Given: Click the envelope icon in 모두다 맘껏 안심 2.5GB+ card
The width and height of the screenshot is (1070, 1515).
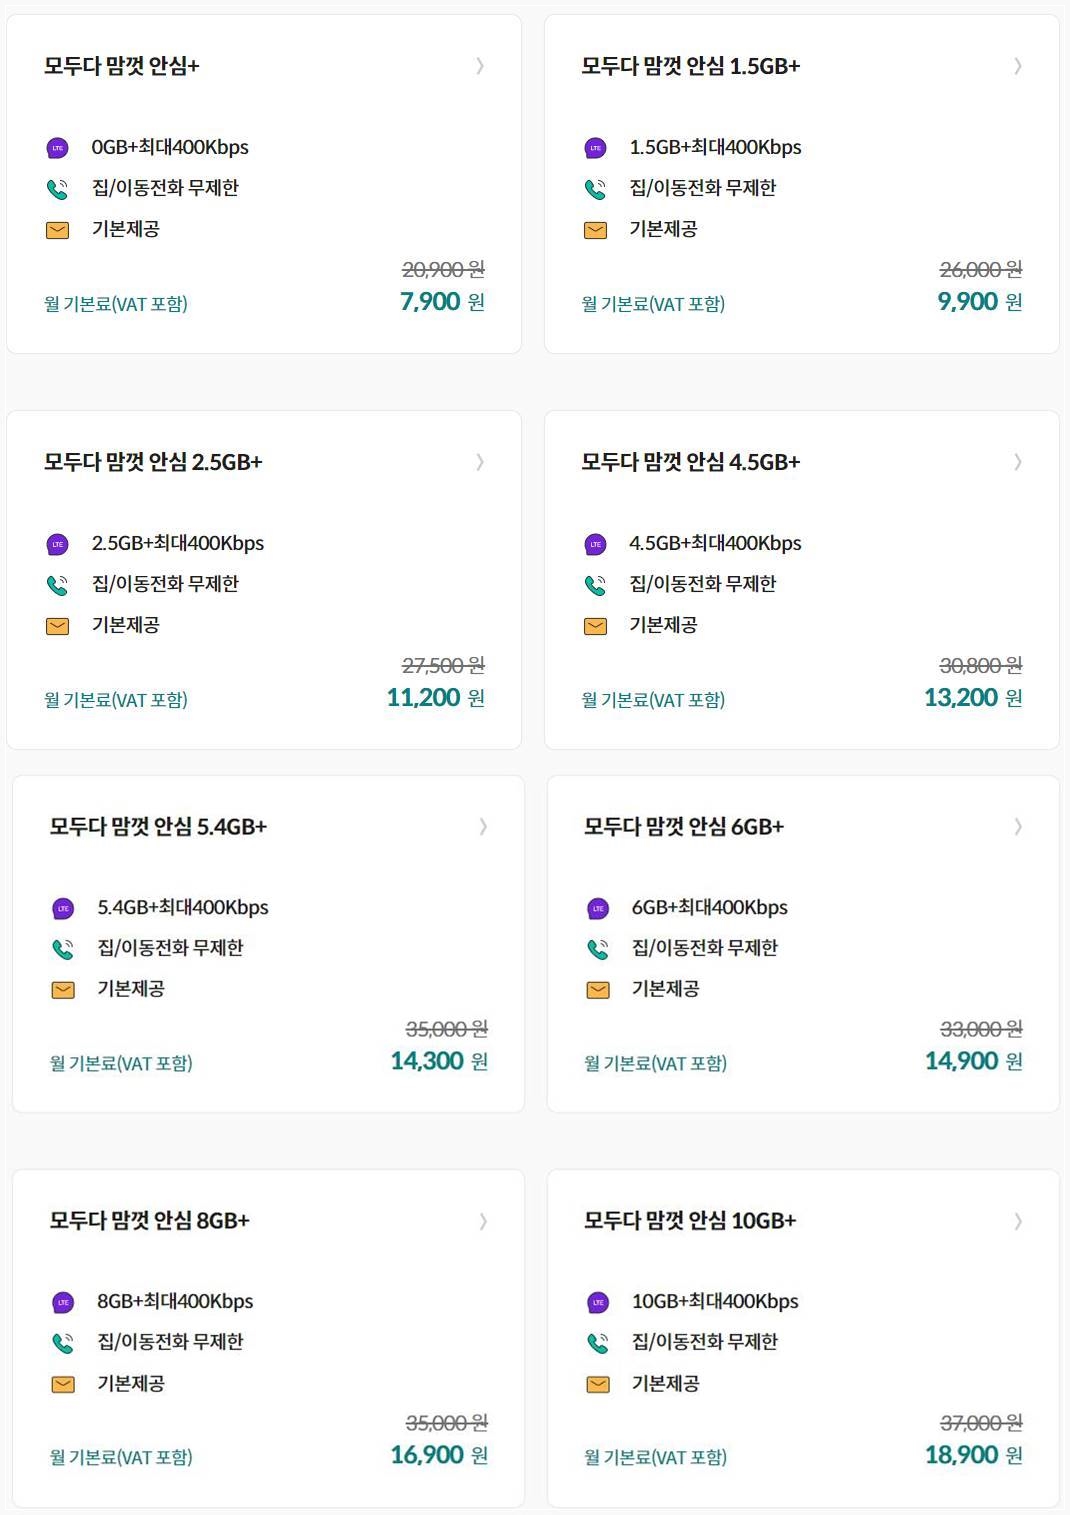Looking at the screenshot, I should click(x=58, y=626).
